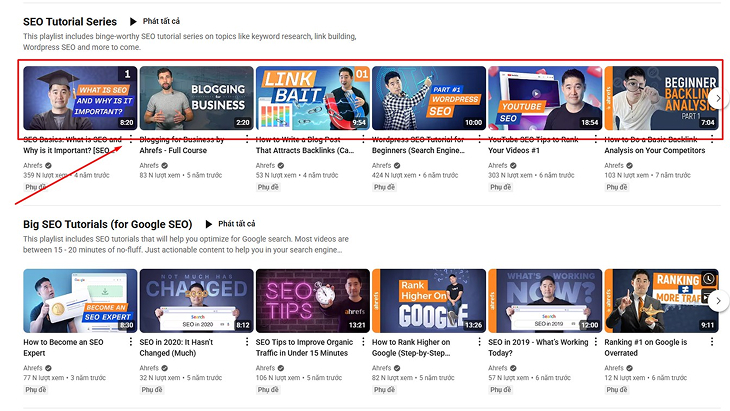Screen dimensions: 730x411
Task: Open 'SEO in 2019 - What's Working Today?' title
Action: (538, 348)
